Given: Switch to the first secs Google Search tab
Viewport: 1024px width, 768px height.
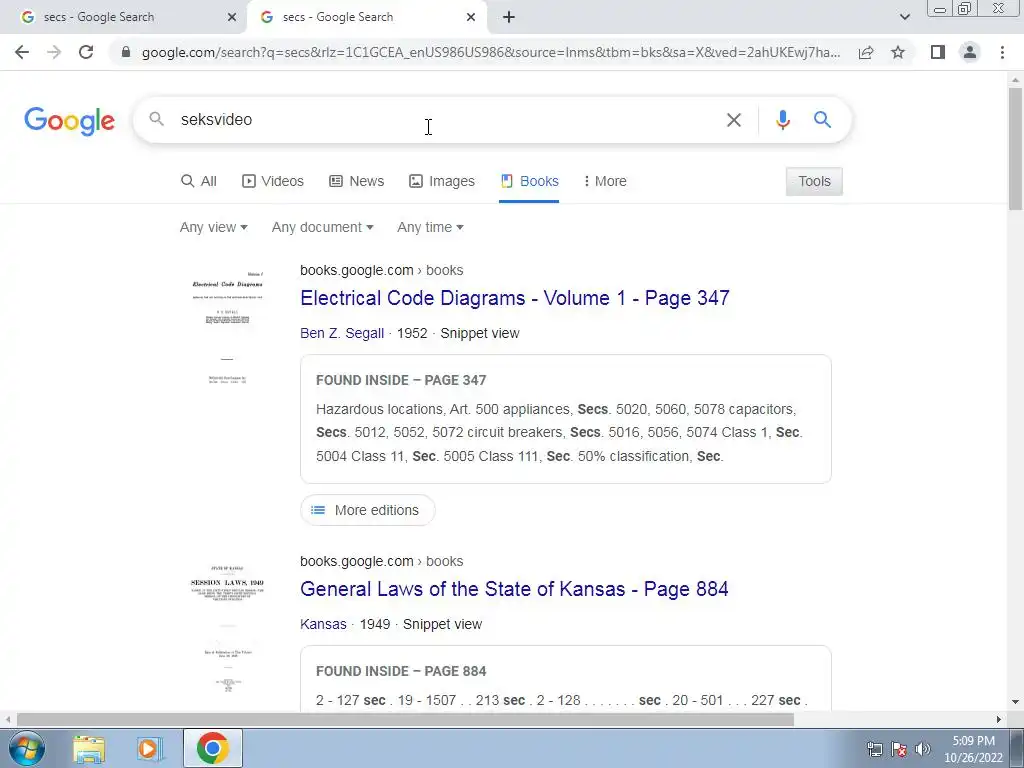Looking at the screenshot, I should pyautogui.click(x=124, y=18).
